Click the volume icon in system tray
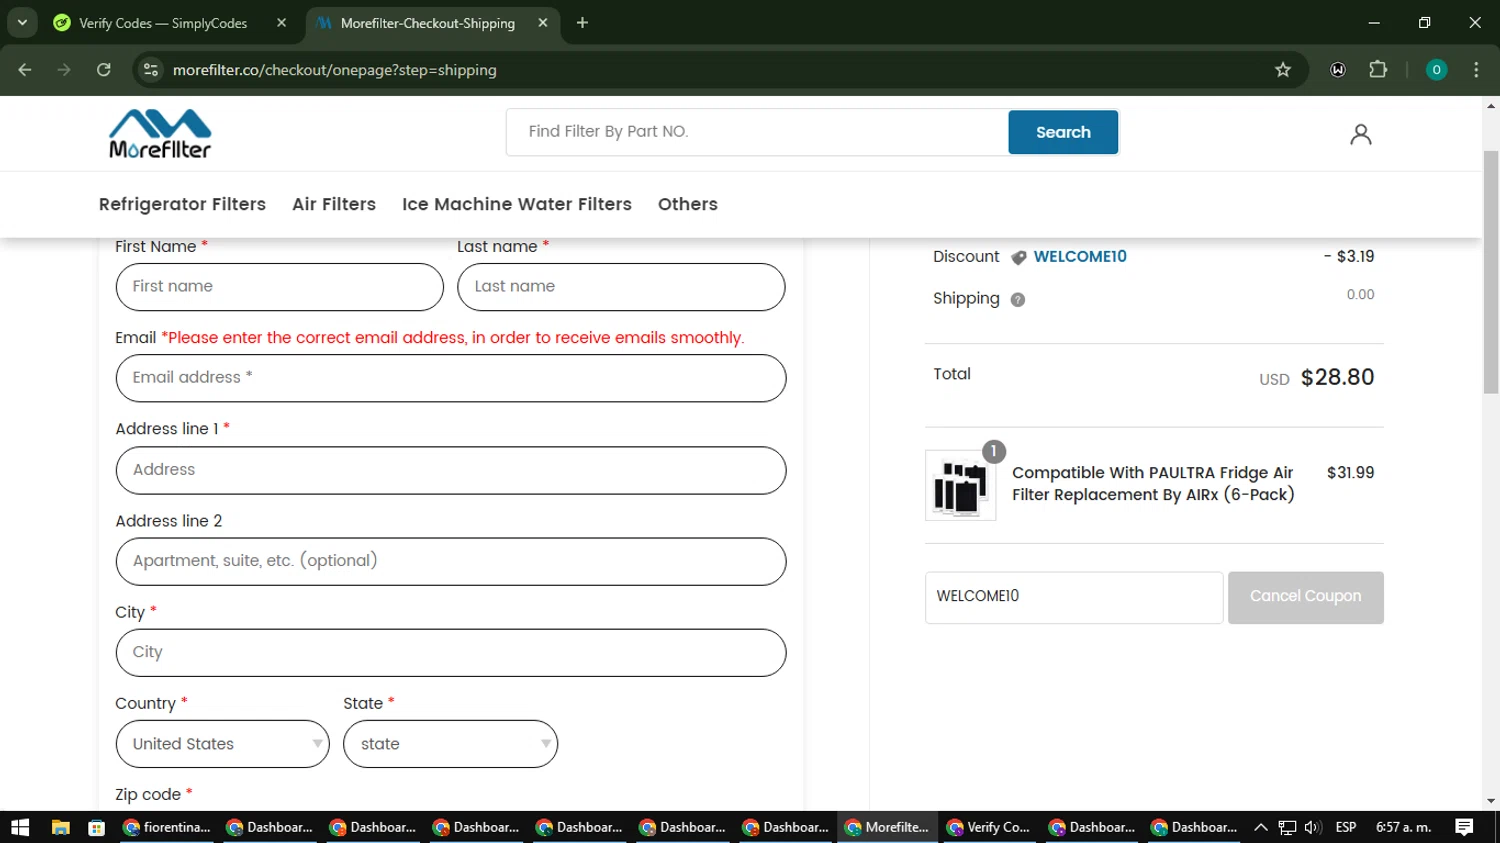This screenshot has width=1500, height=843. click(x=1313, y=827)
